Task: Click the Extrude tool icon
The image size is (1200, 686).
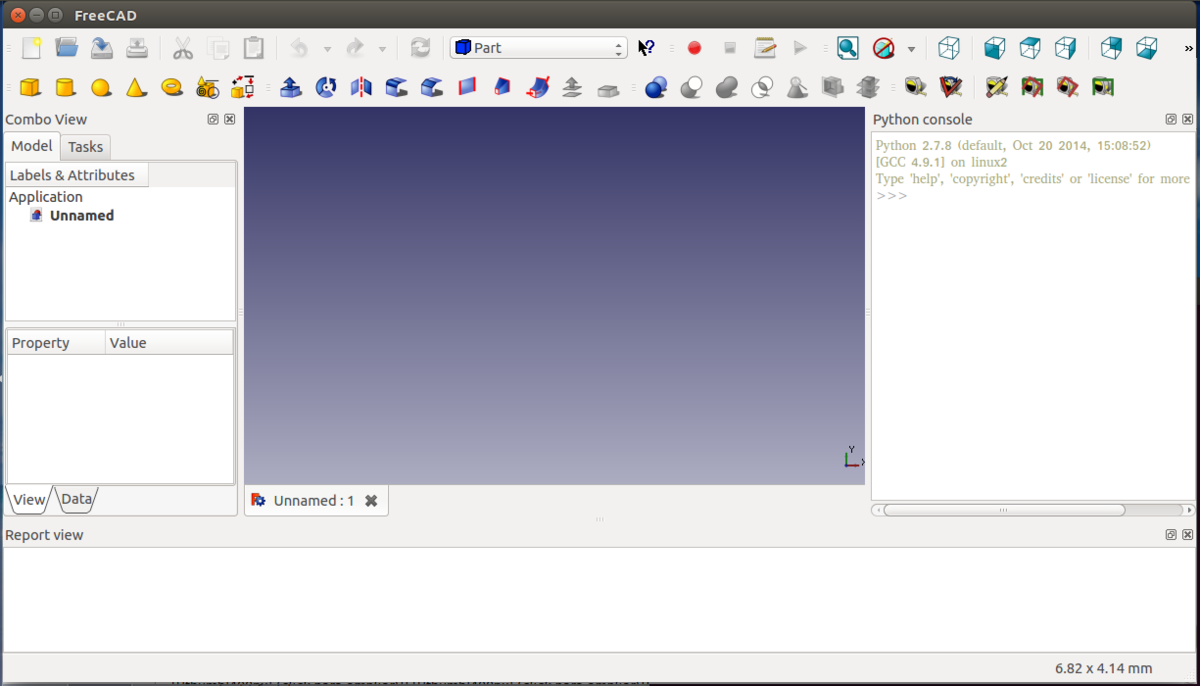Action: pos(291,88)
